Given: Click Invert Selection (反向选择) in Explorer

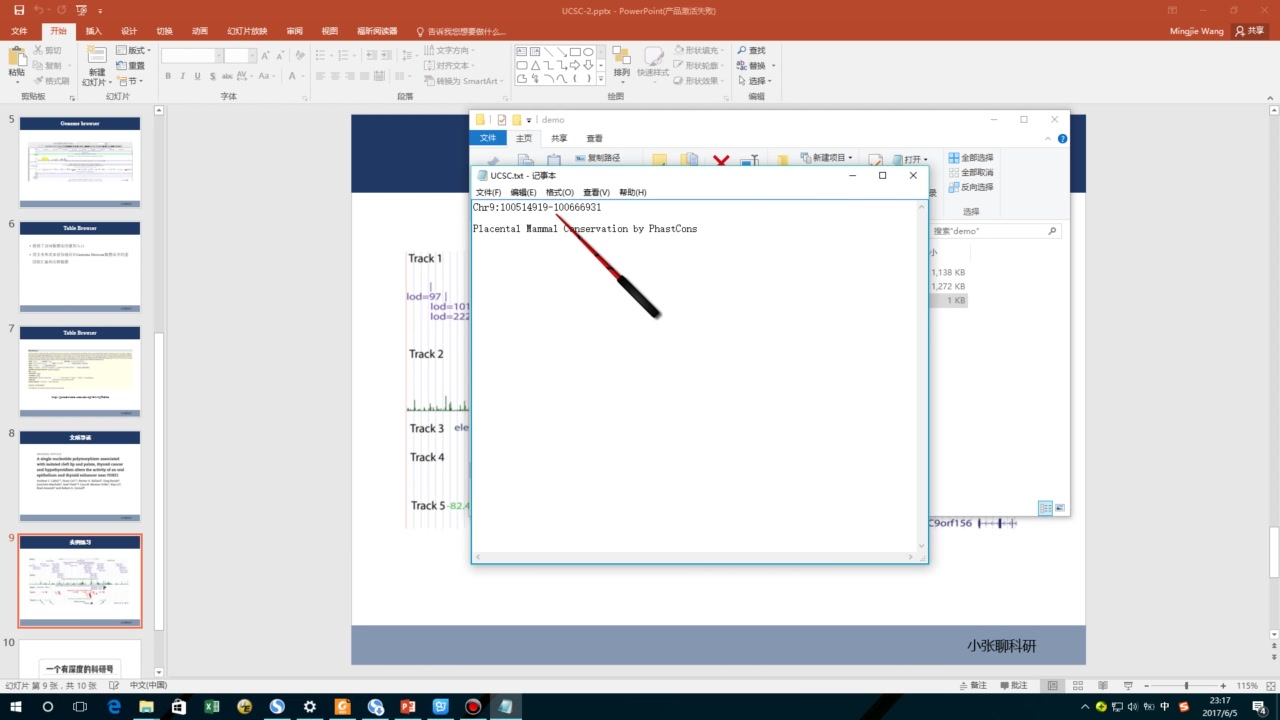Looking at the screenshot, I should pyautogui.click(x=971, y=187).
